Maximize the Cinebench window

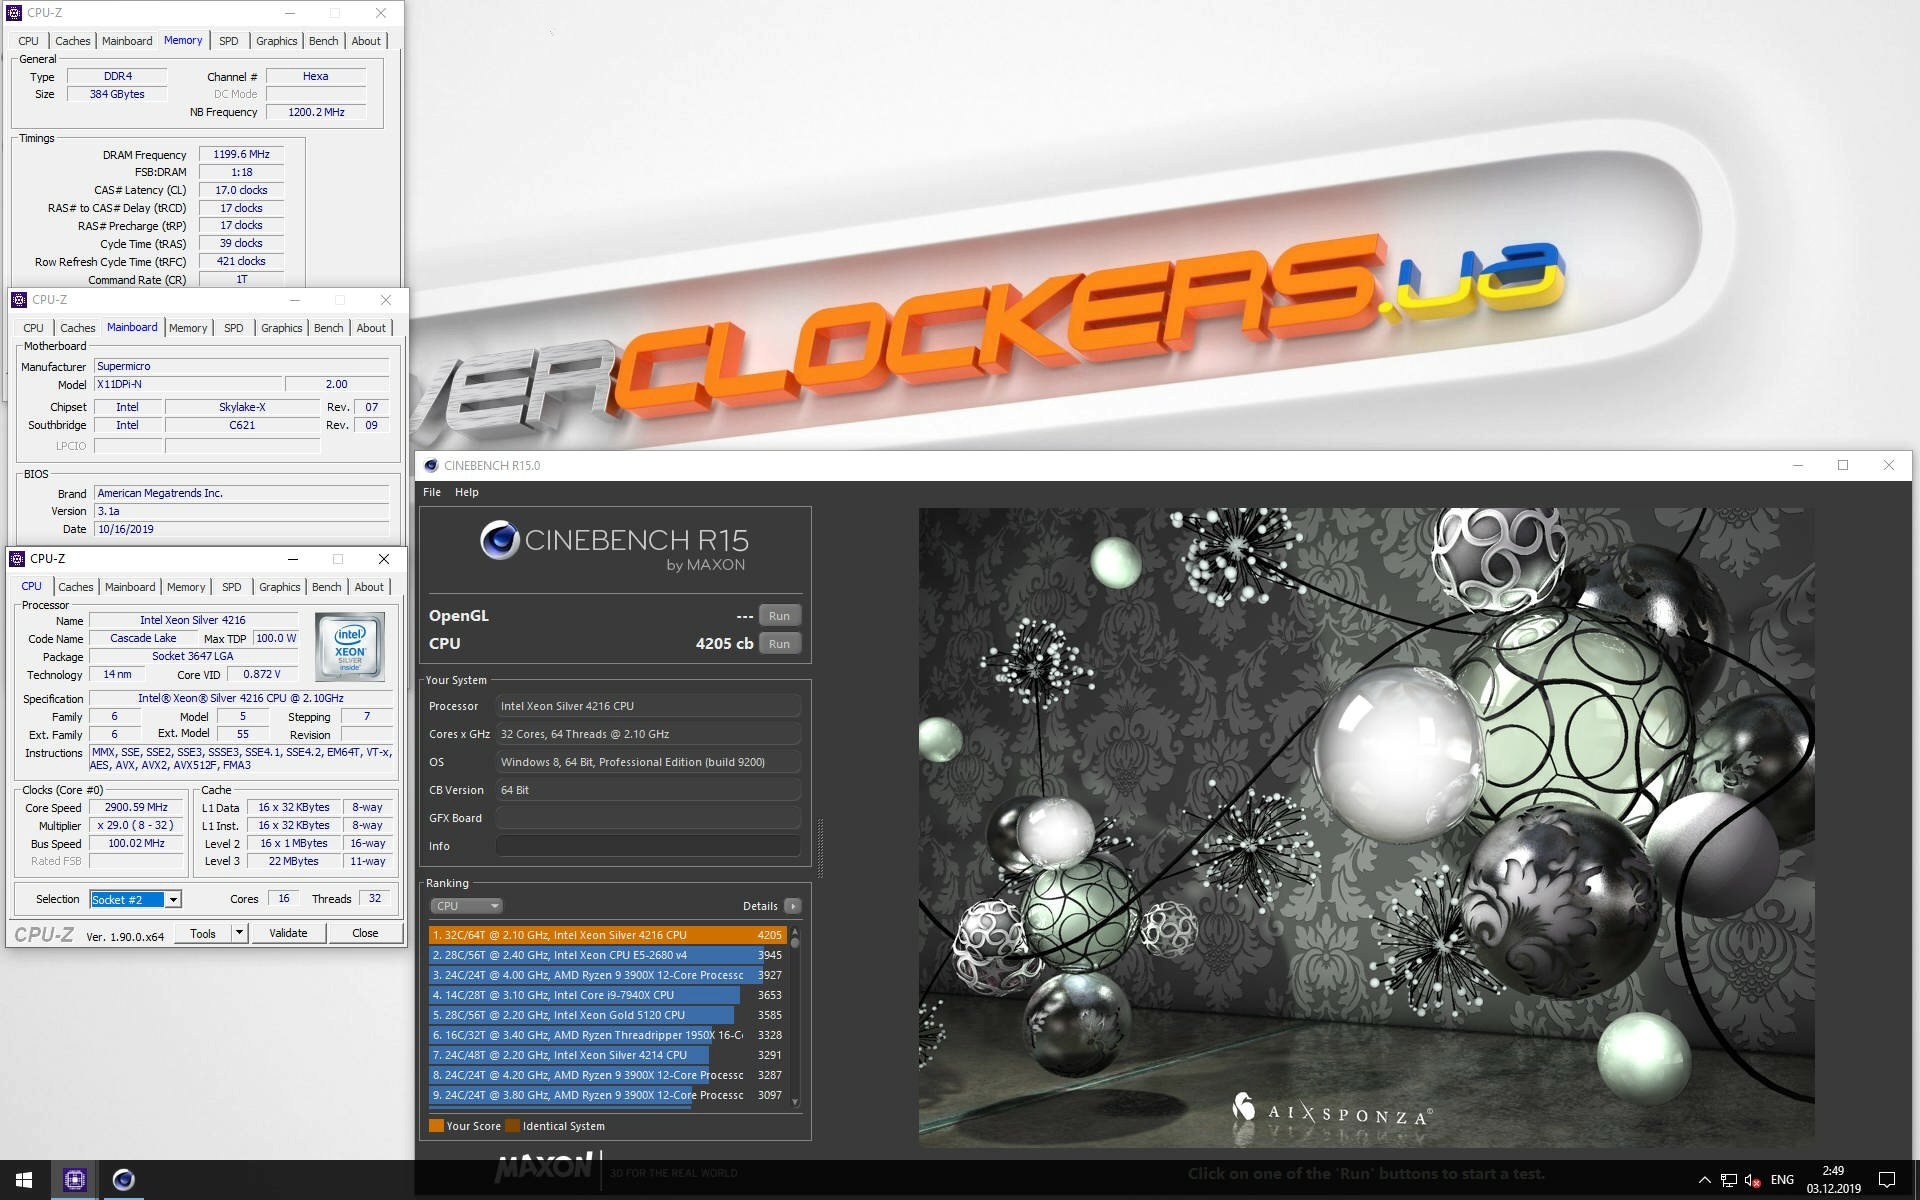point(1843,466)
